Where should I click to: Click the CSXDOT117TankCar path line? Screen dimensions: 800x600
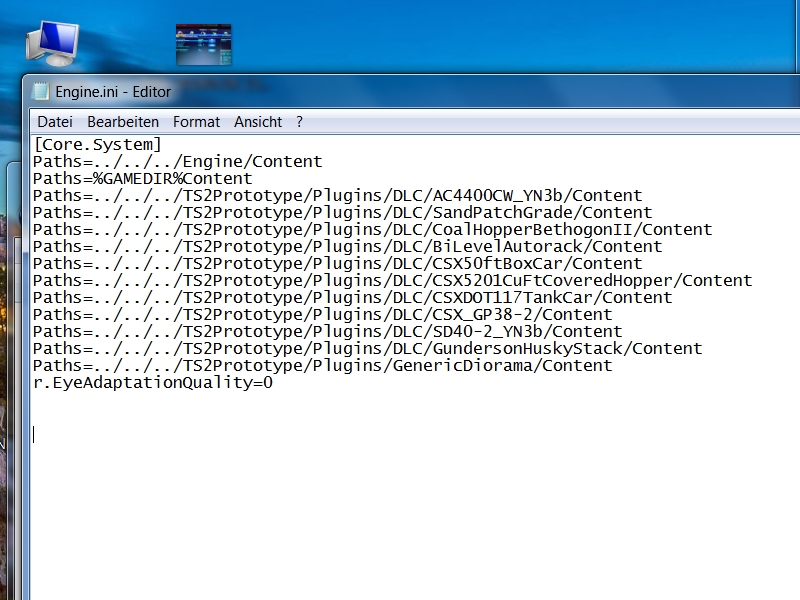pos(353,297)
